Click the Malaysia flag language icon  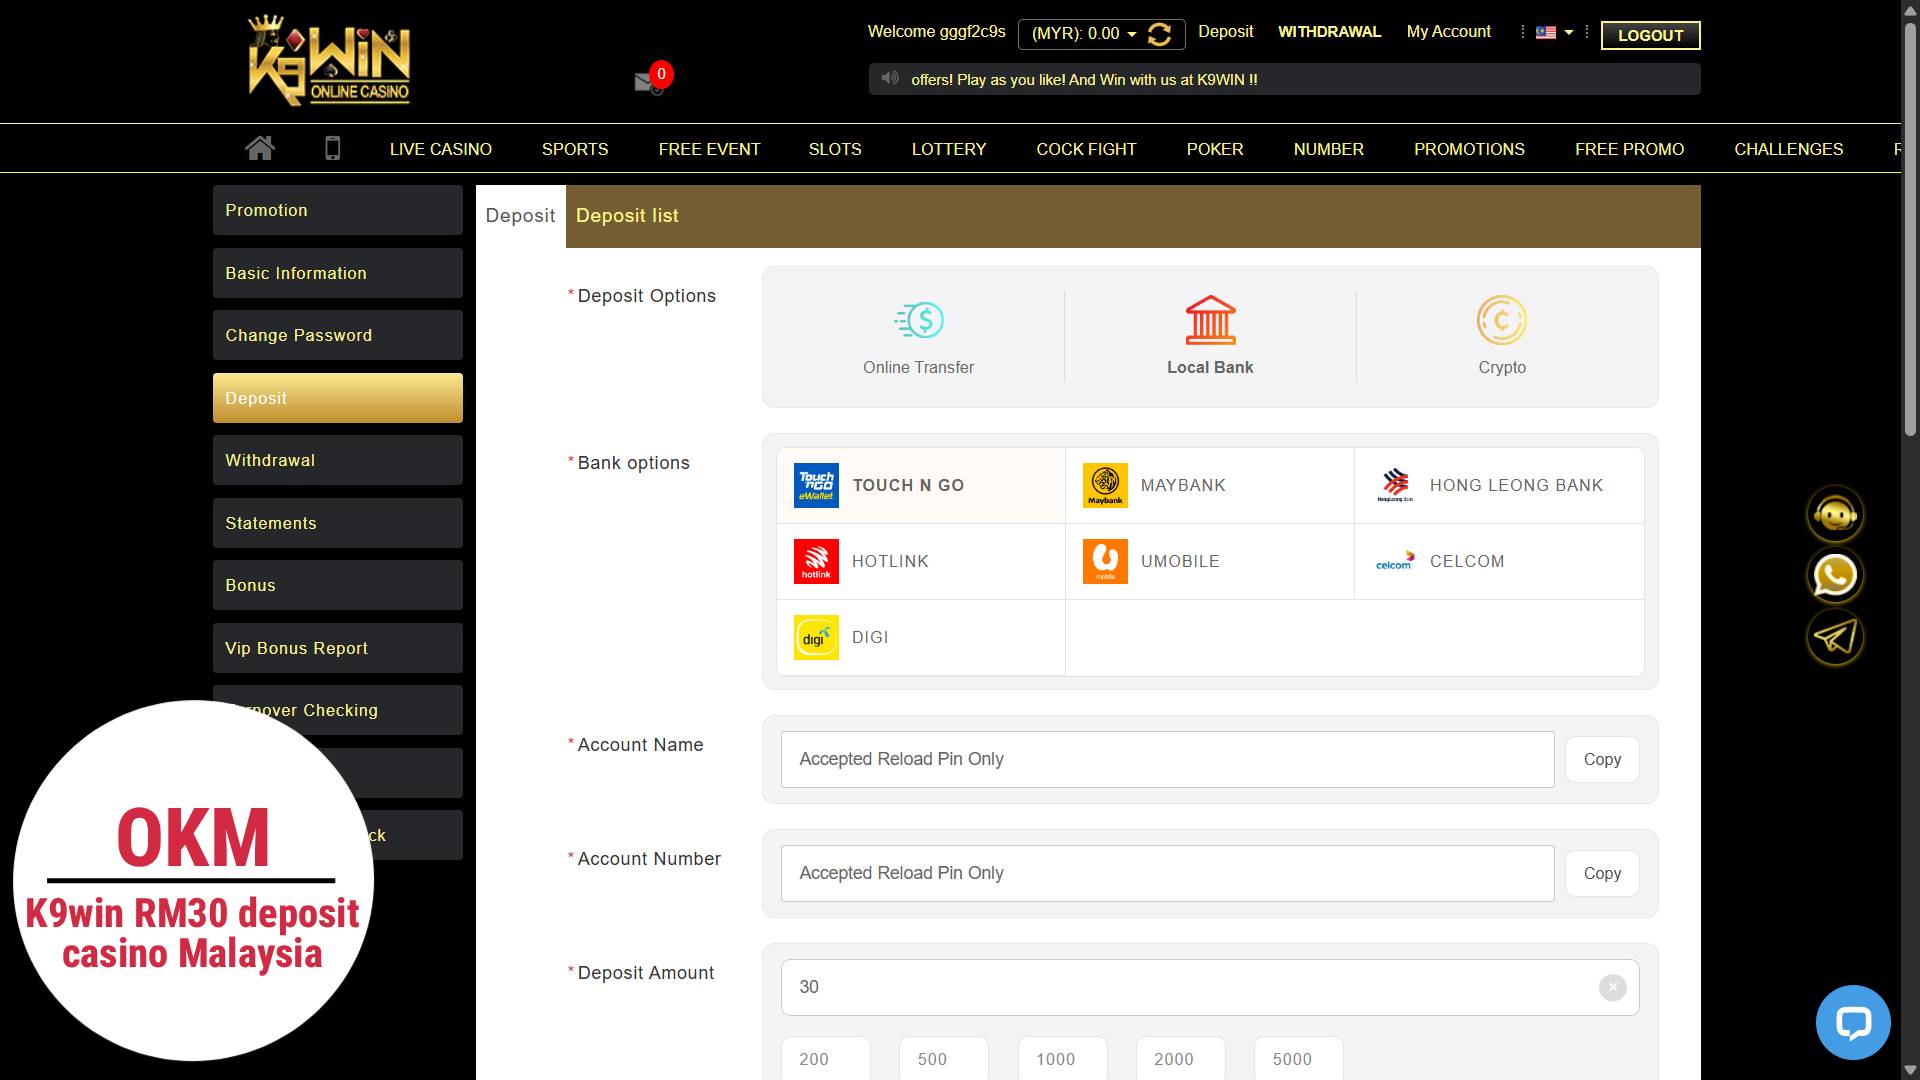(x=1546, y=32)
